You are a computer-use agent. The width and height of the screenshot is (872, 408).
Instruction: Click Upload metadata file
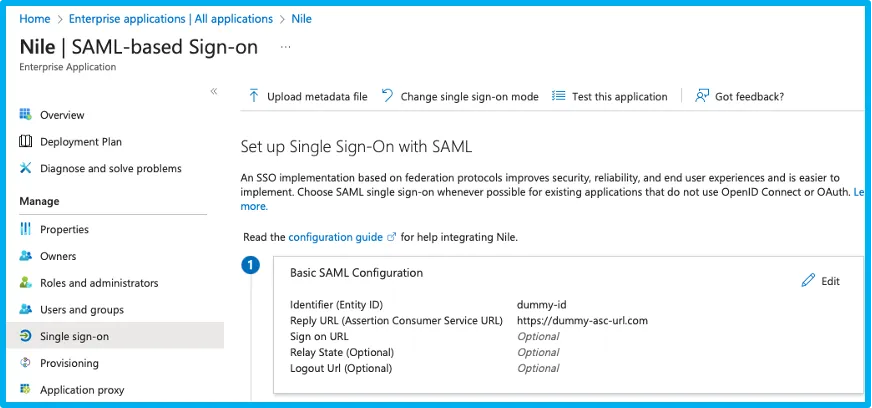point(308,96)
